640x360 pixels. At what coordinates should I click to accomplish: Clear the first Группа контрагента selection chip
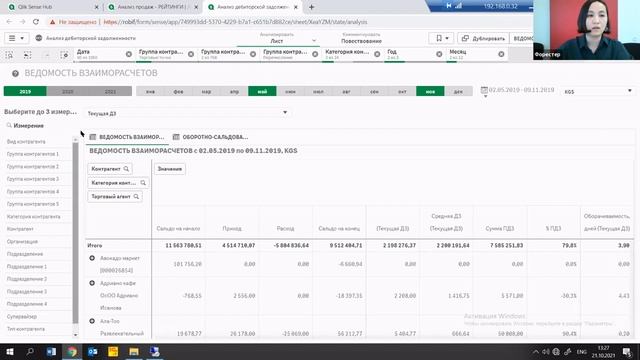(x=191, y=54)
